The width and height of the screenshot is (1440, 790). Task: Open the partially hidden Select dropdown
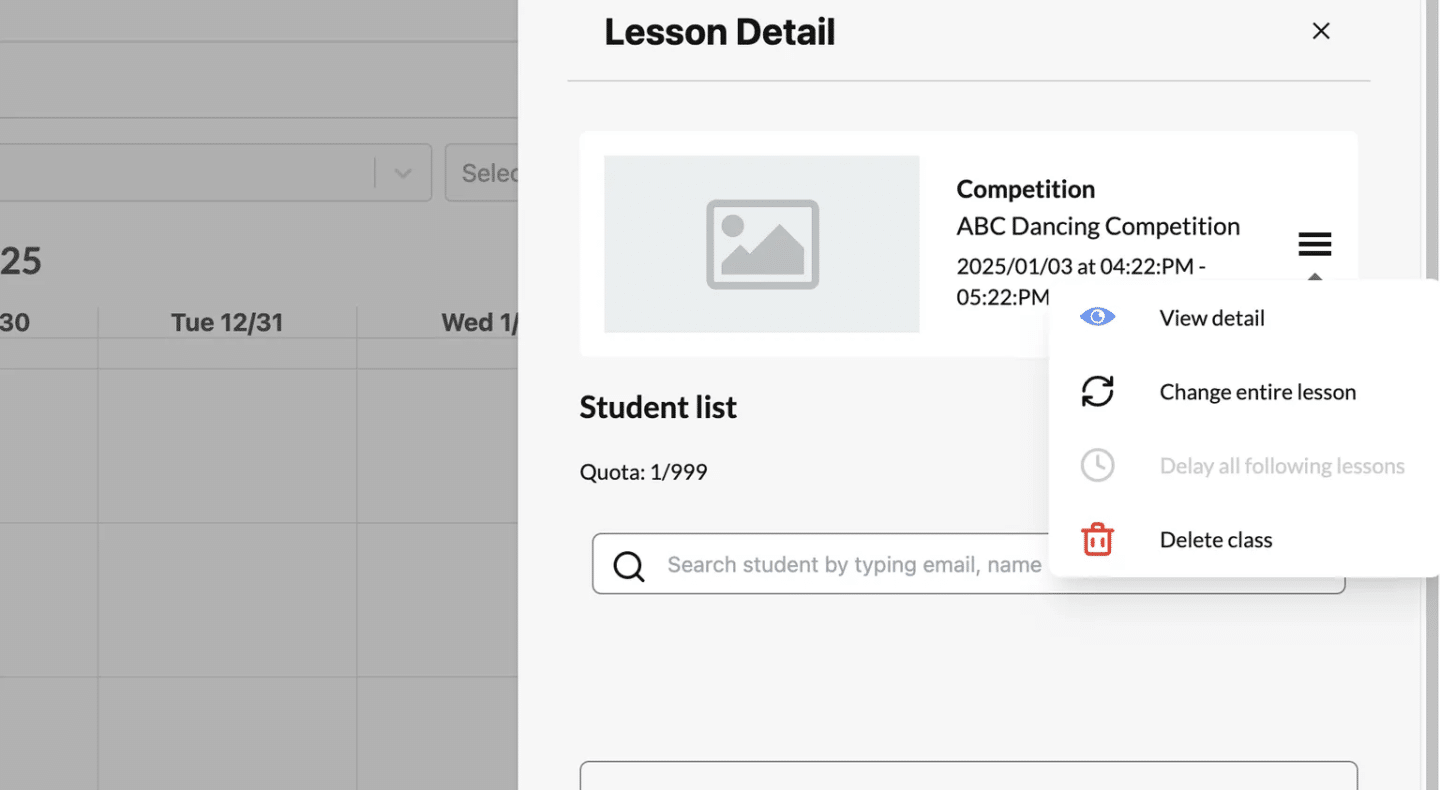[x=484, y=173]
